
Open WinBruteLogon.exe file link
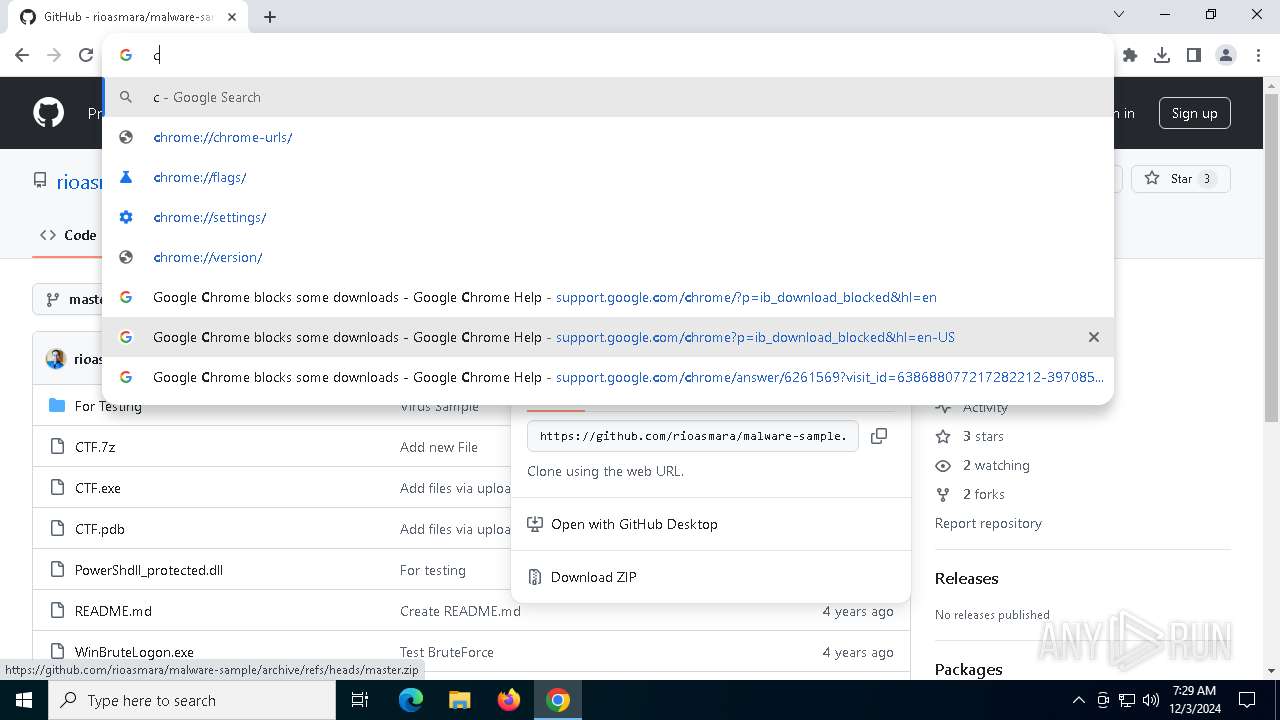pyautogui.click(x=134, y=652)
